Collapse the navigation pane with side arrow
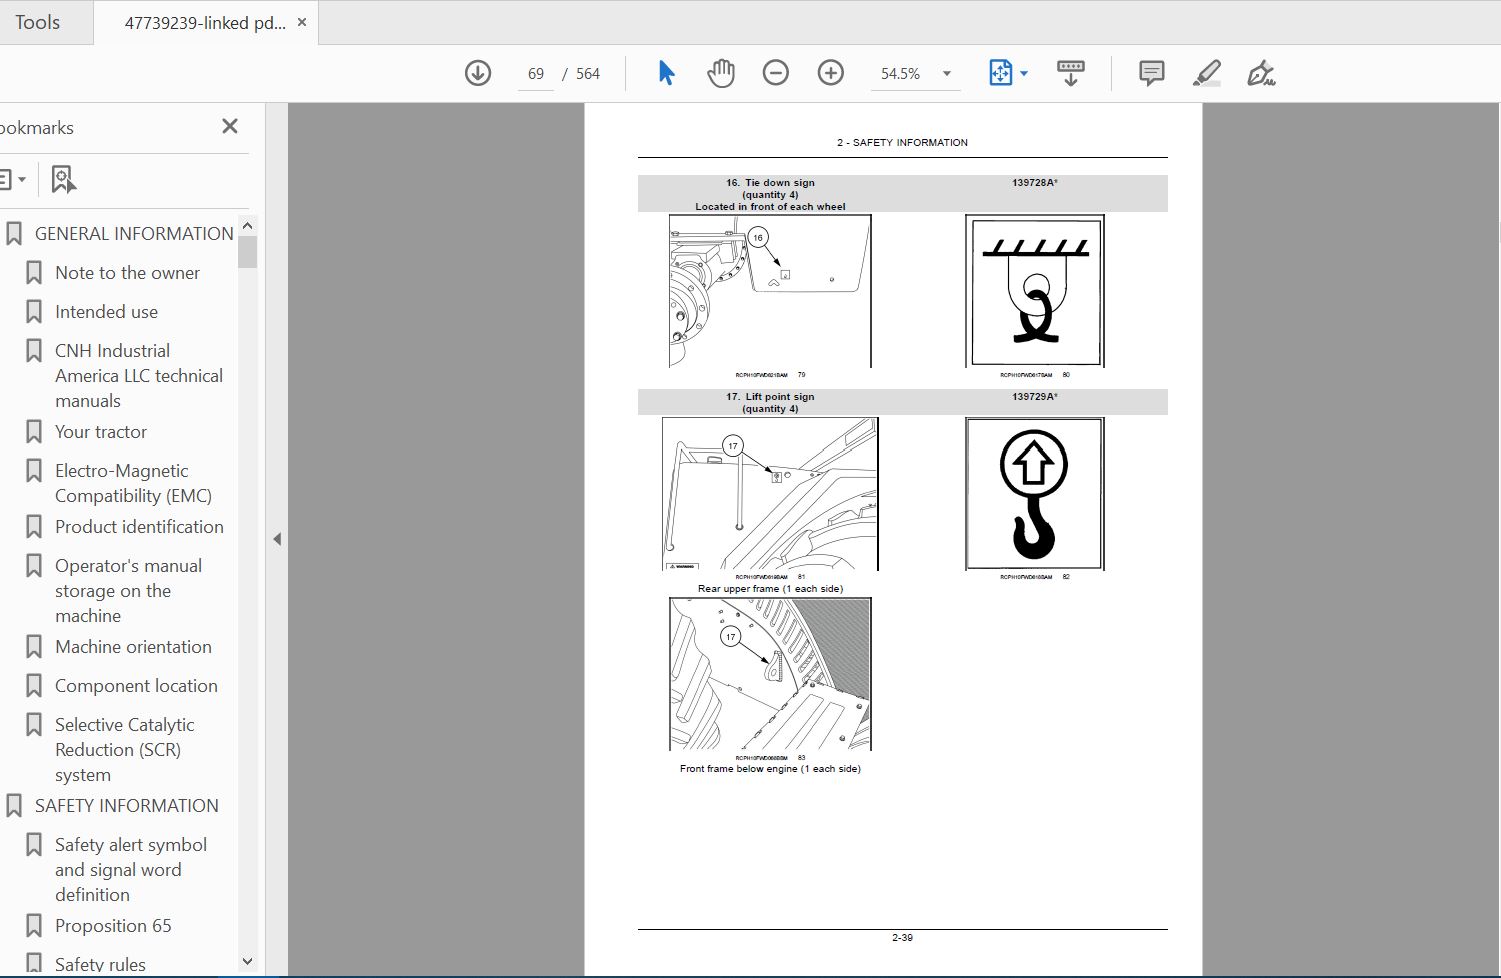The image size is (1501, 978). click(277, 539)
